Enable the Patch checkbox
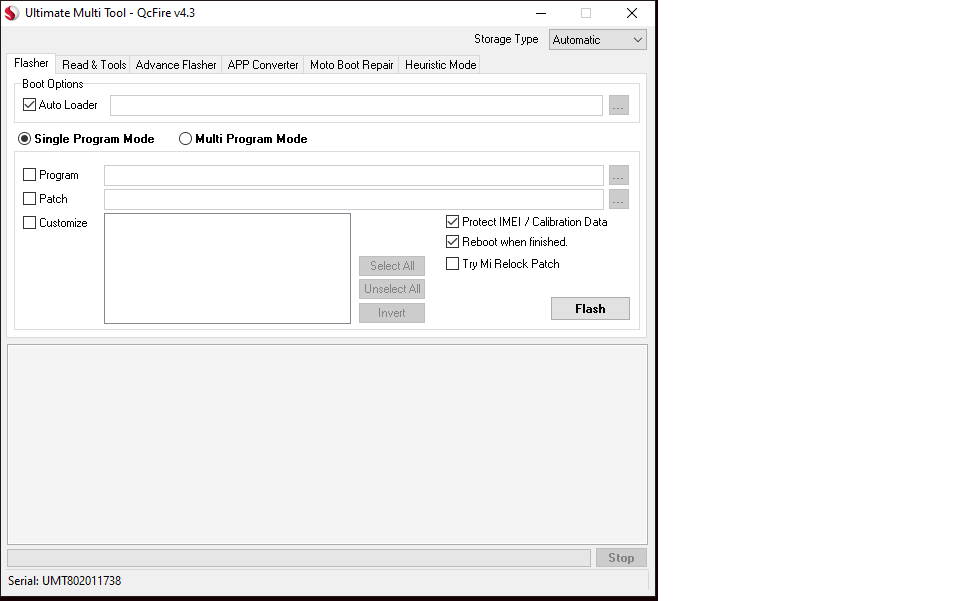 click(29, 199)
